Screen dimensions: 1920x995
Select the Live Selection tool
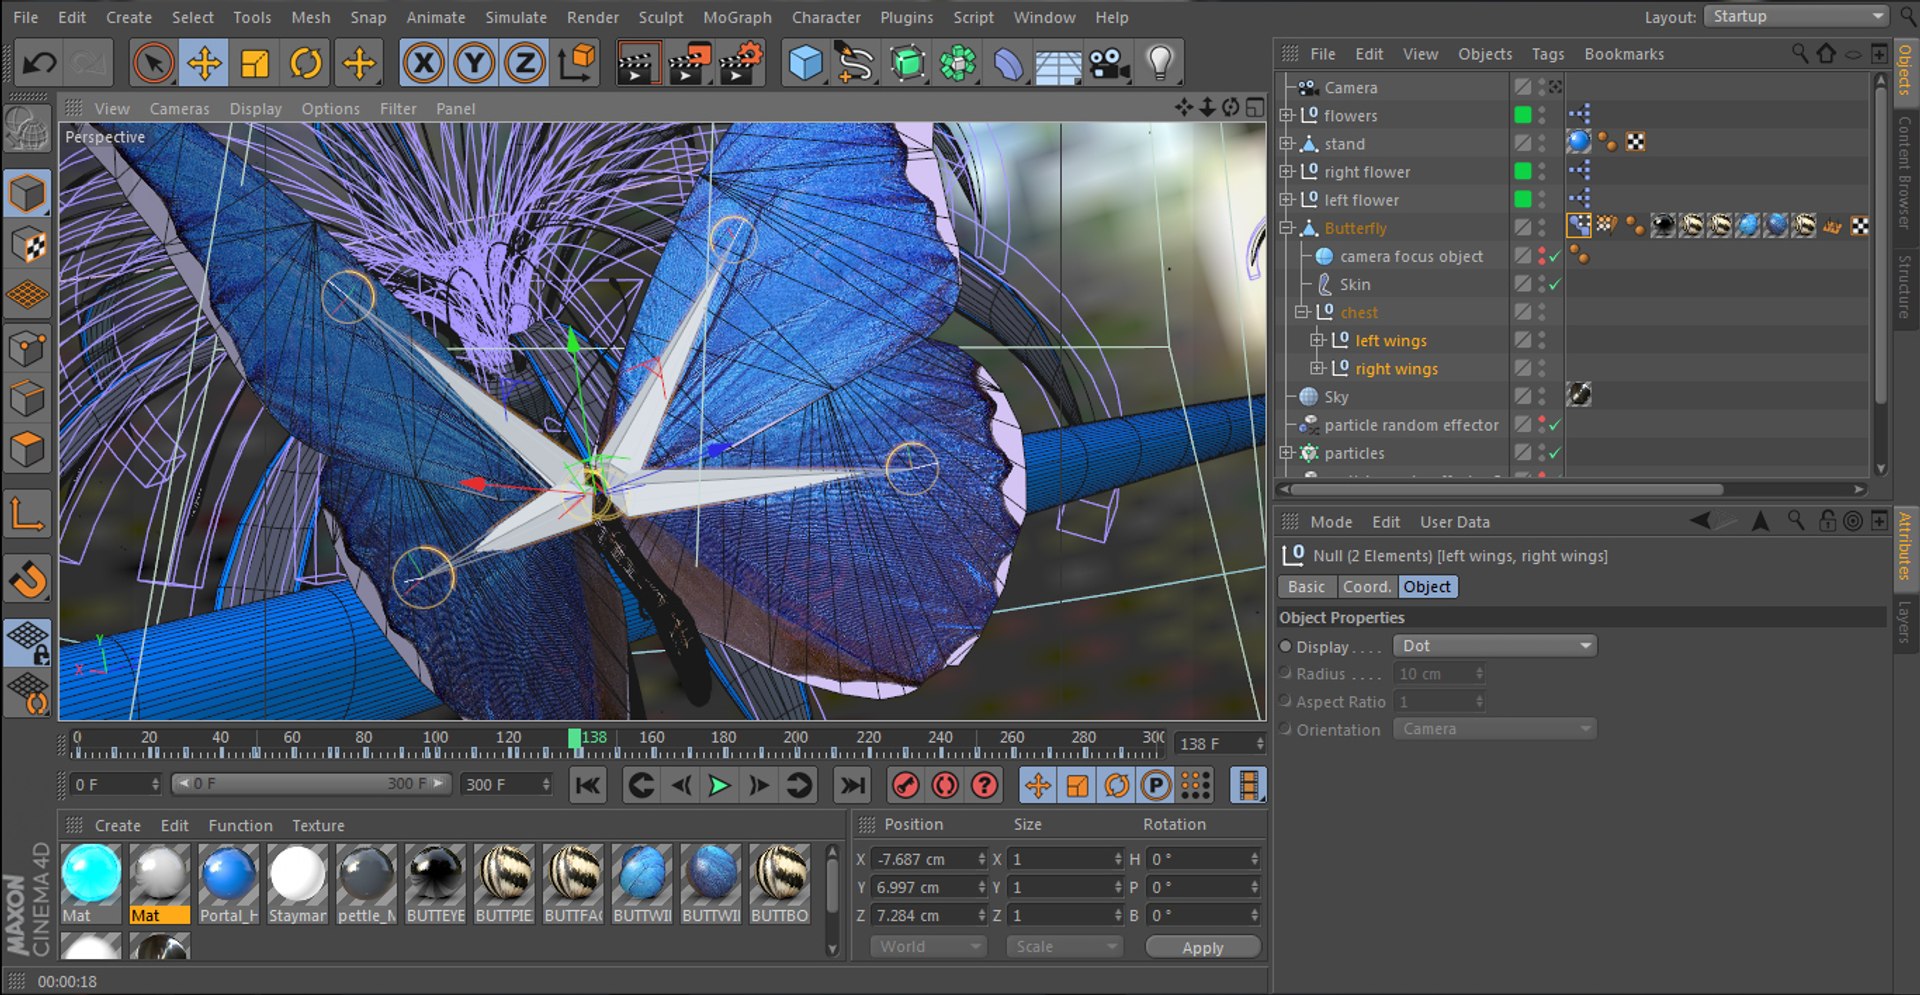[153, 64]
